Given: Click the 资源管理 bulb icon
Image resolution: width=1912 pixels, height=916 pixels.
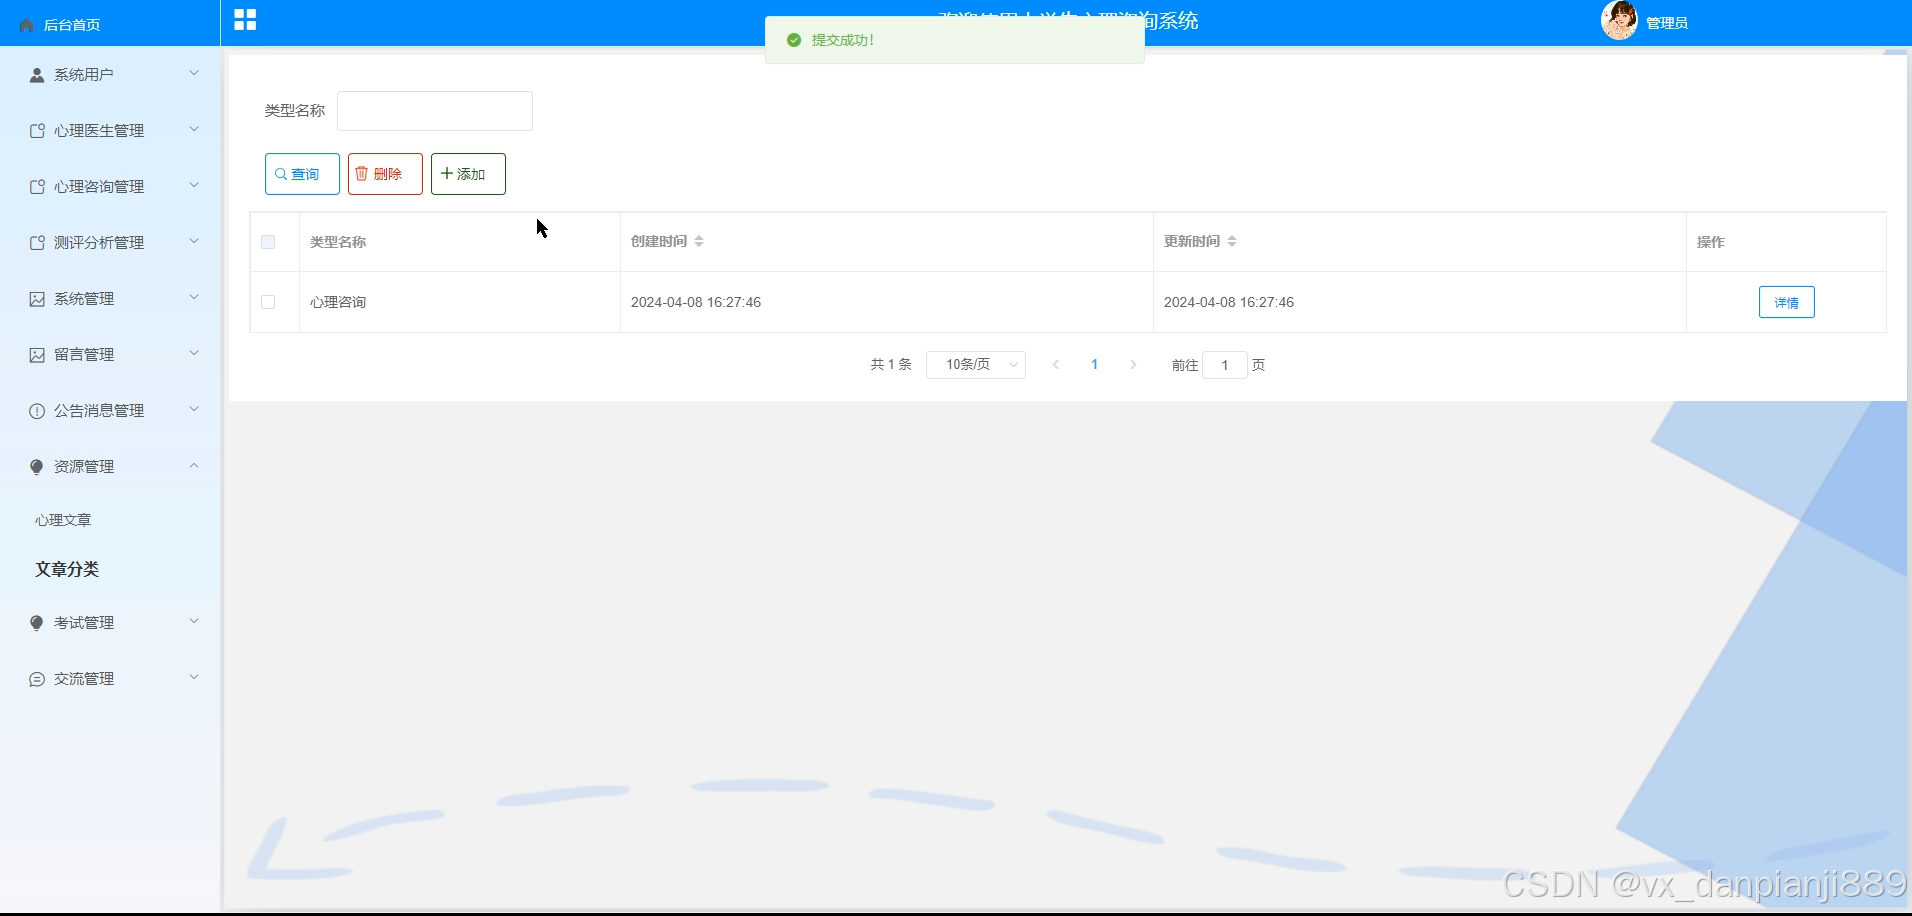Looking at the screenshot, I should tap(37, 467).
